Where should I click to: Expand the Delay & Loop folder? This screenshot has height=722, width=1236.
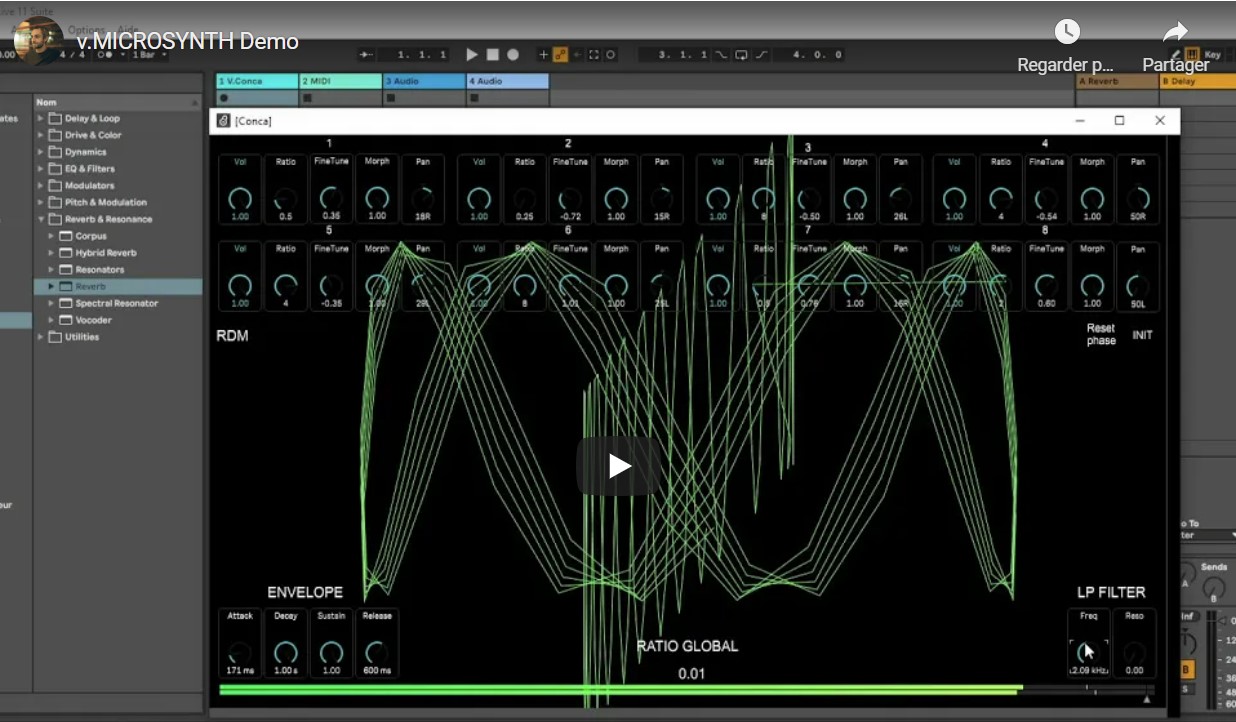(x=42, y=118)
